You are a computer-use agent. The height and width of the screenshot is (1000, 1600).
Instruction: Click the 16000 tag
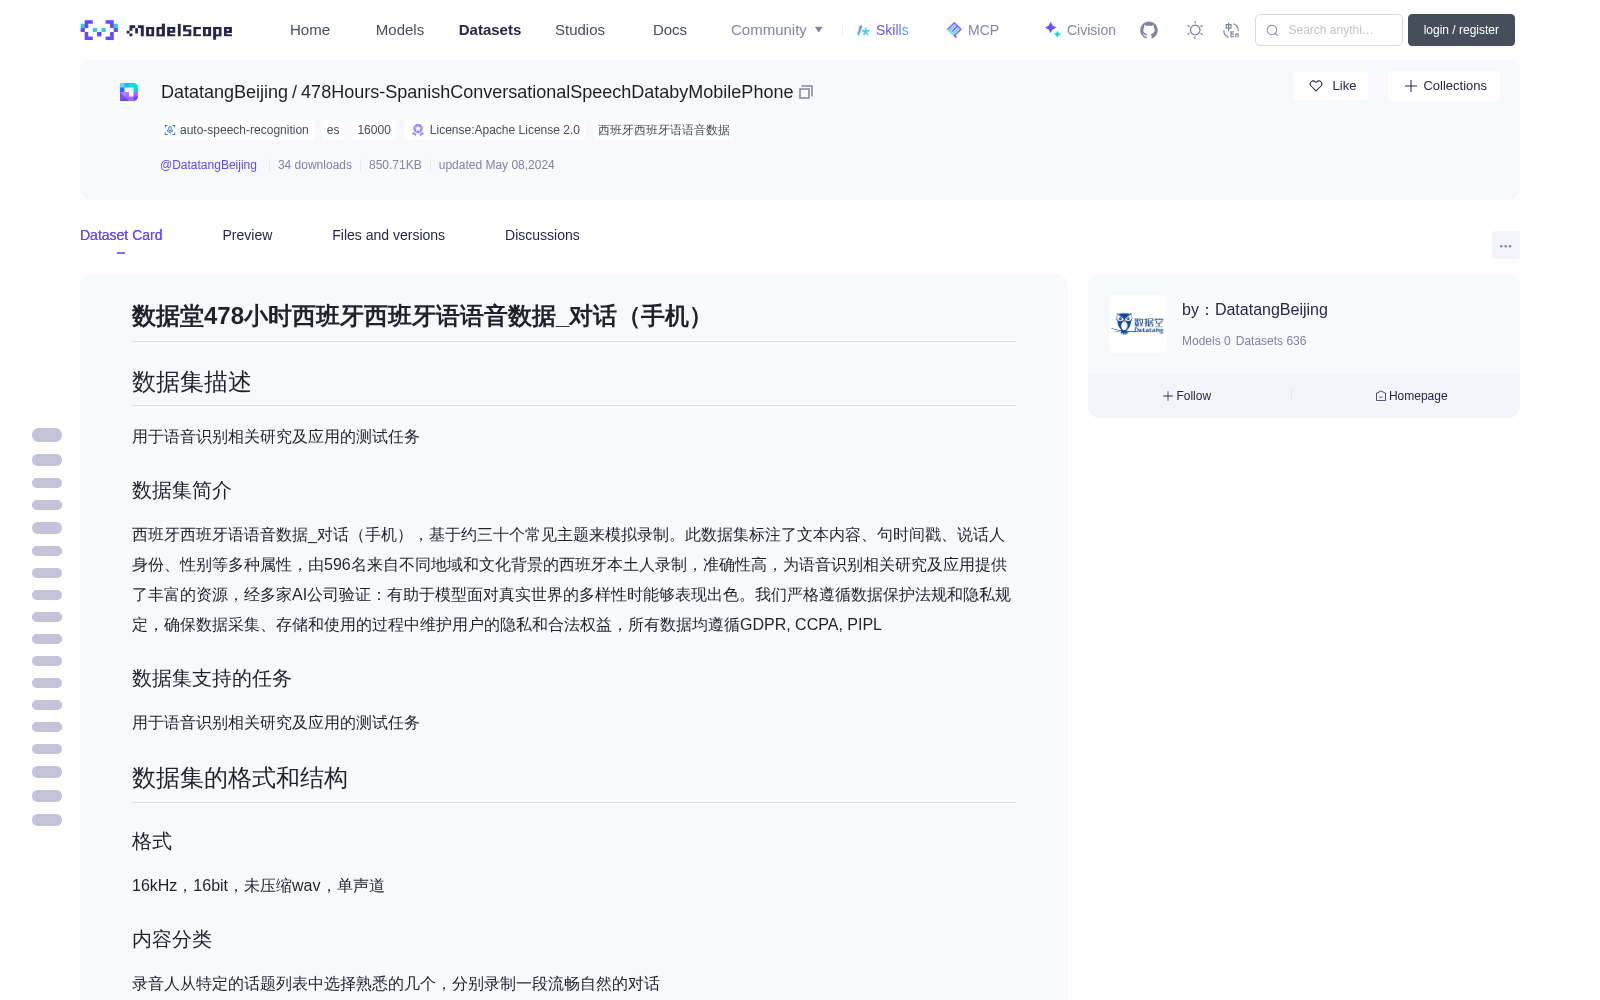[x=374, y=130]
